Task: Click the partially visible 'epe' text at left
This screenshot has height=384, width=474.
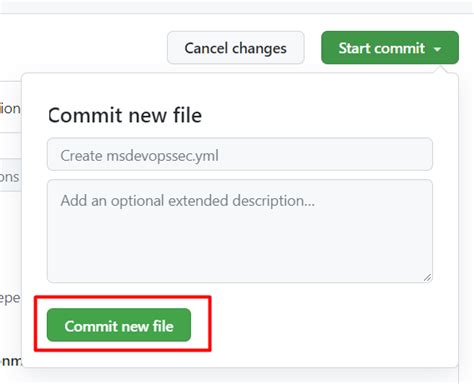Action: [x=10, y=298]
